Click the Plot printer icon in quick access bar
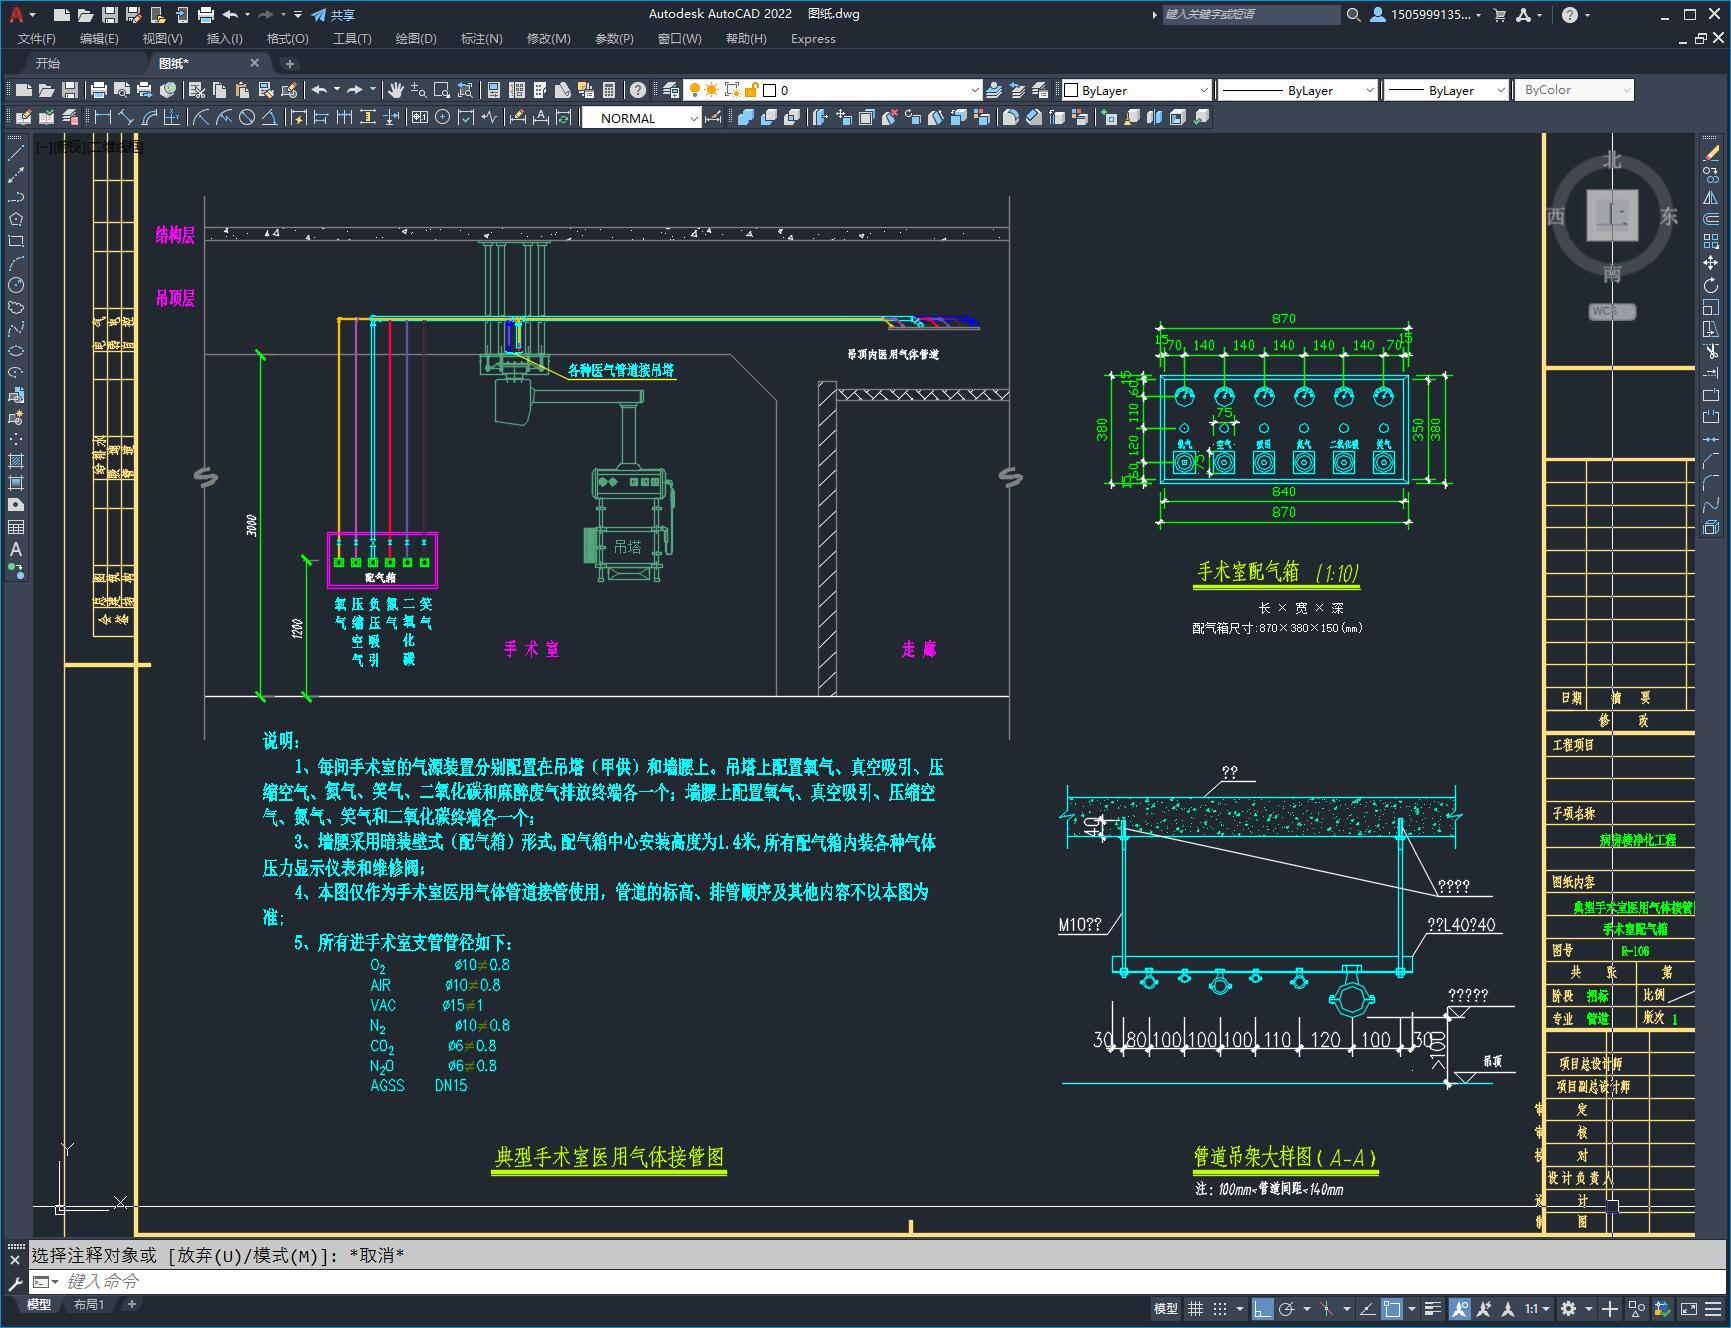This screenshot has width=1731, height=1328. 206,14
